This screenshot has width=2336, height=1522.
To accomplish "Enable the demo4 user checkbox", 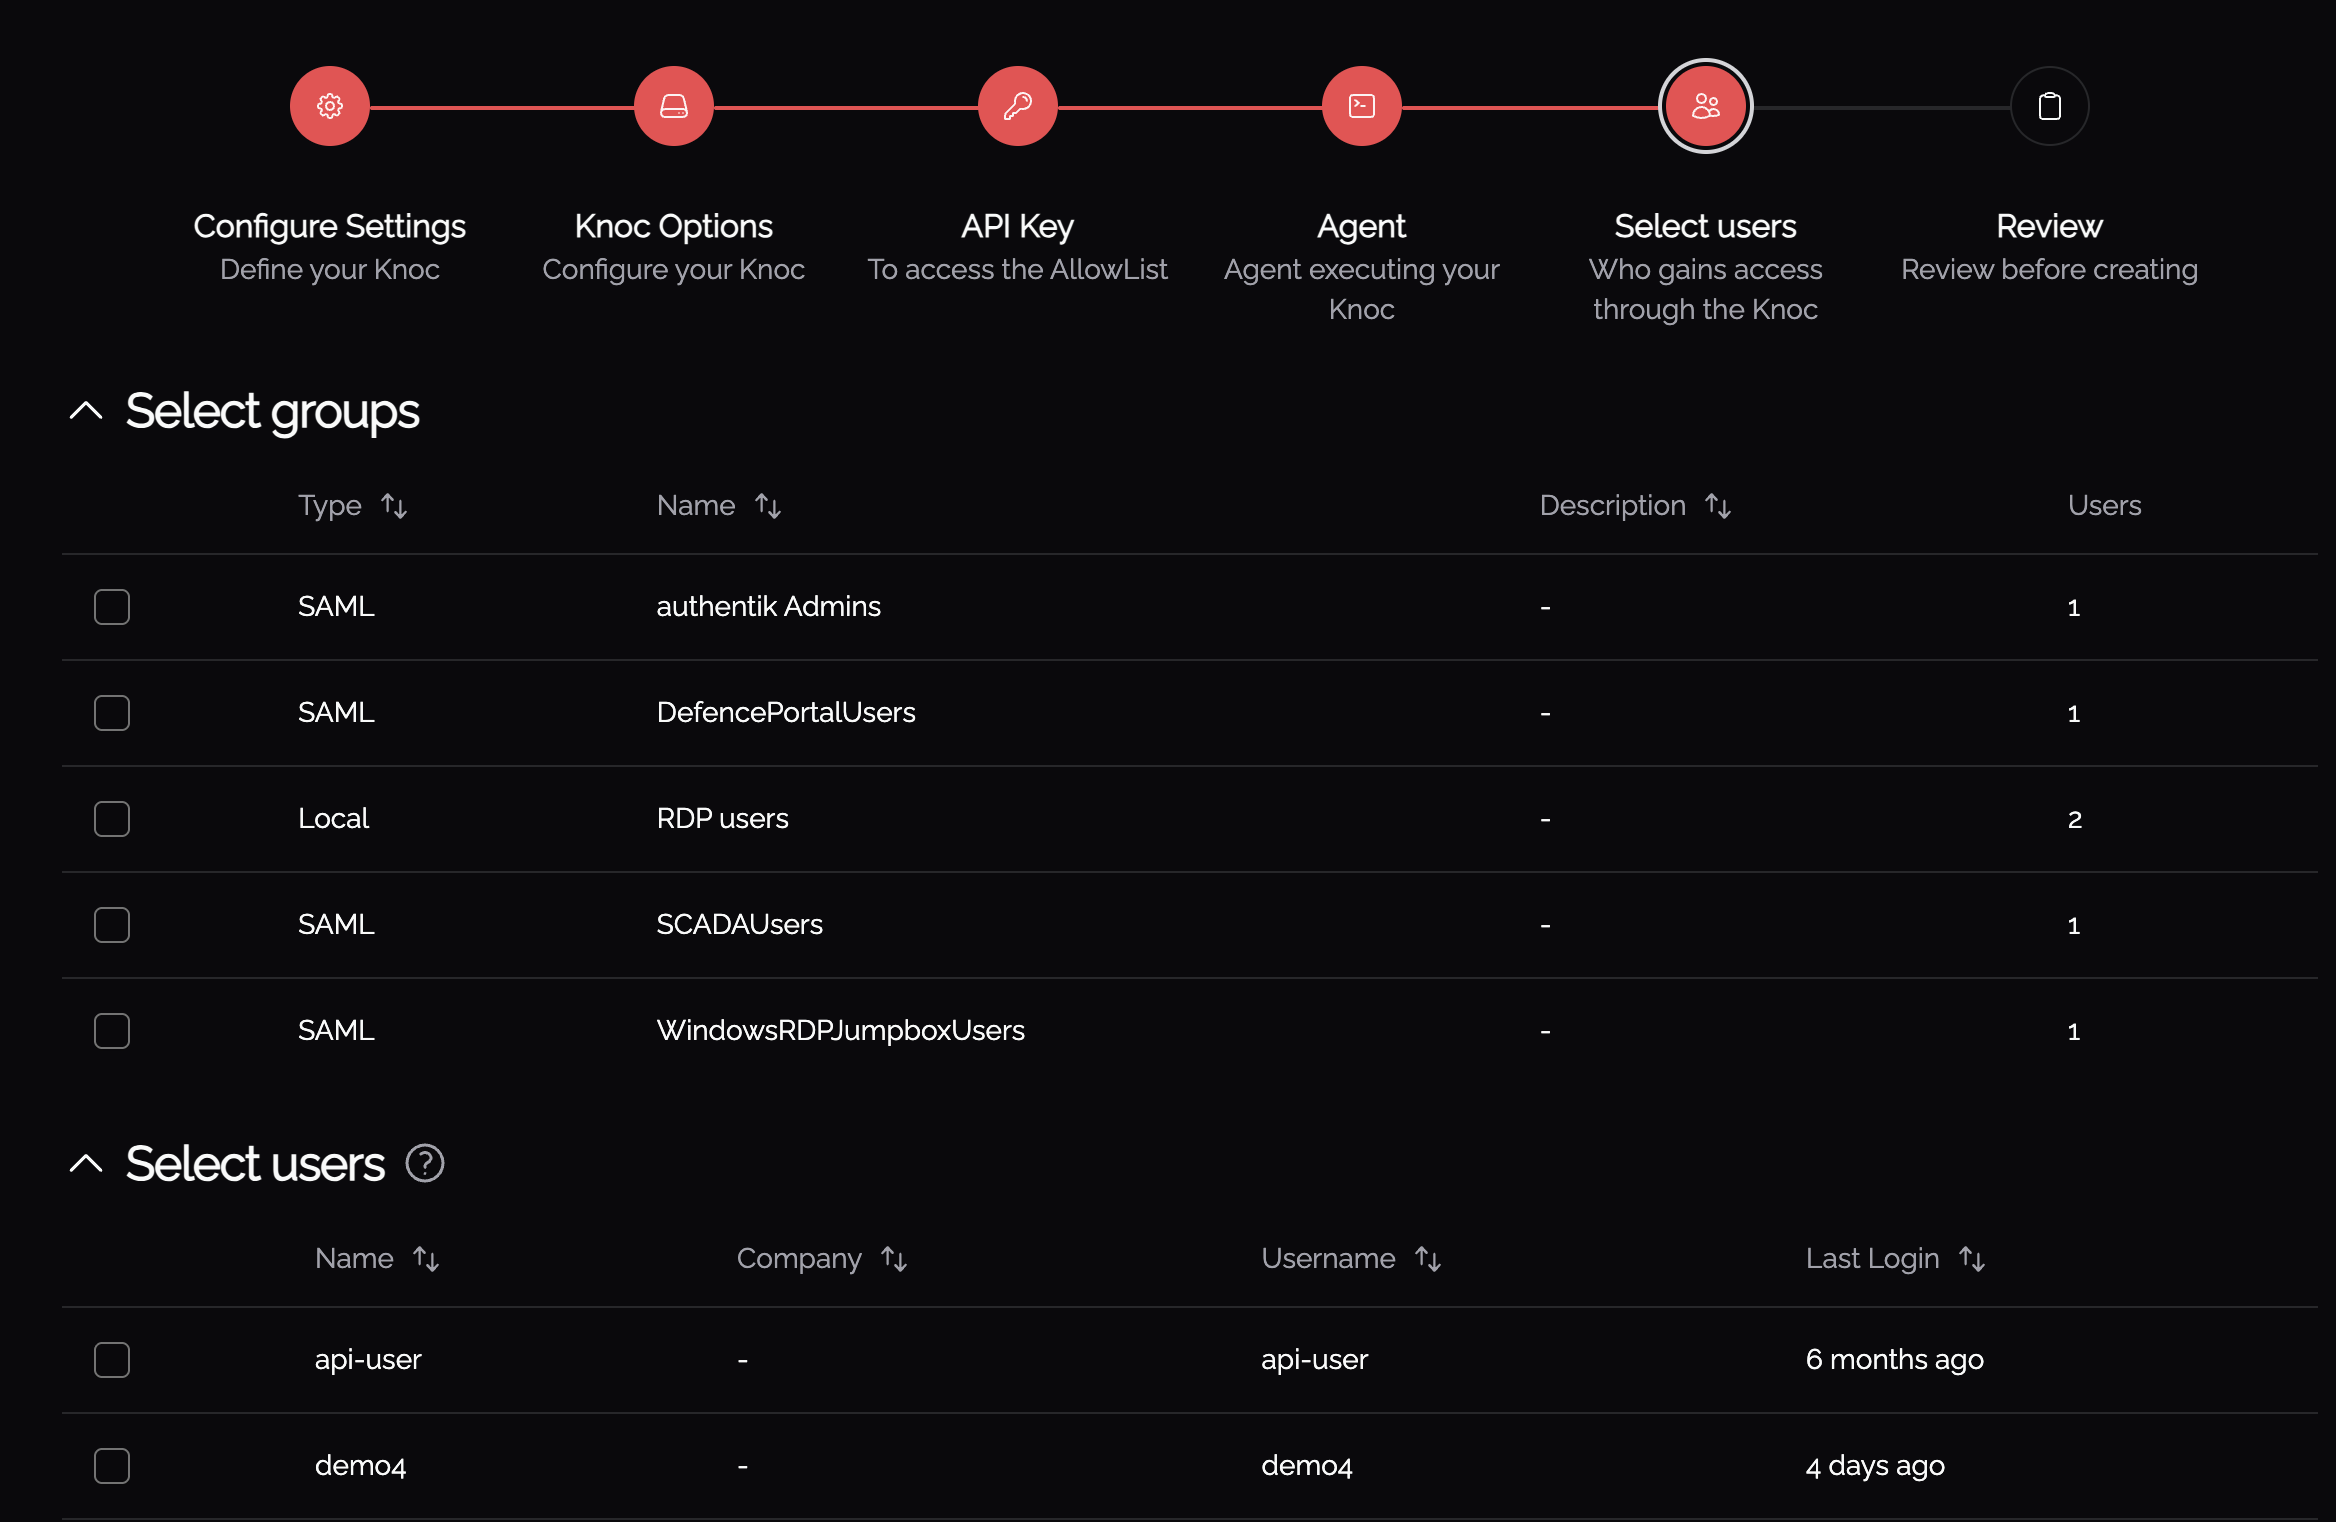I will click(112, 1466).
